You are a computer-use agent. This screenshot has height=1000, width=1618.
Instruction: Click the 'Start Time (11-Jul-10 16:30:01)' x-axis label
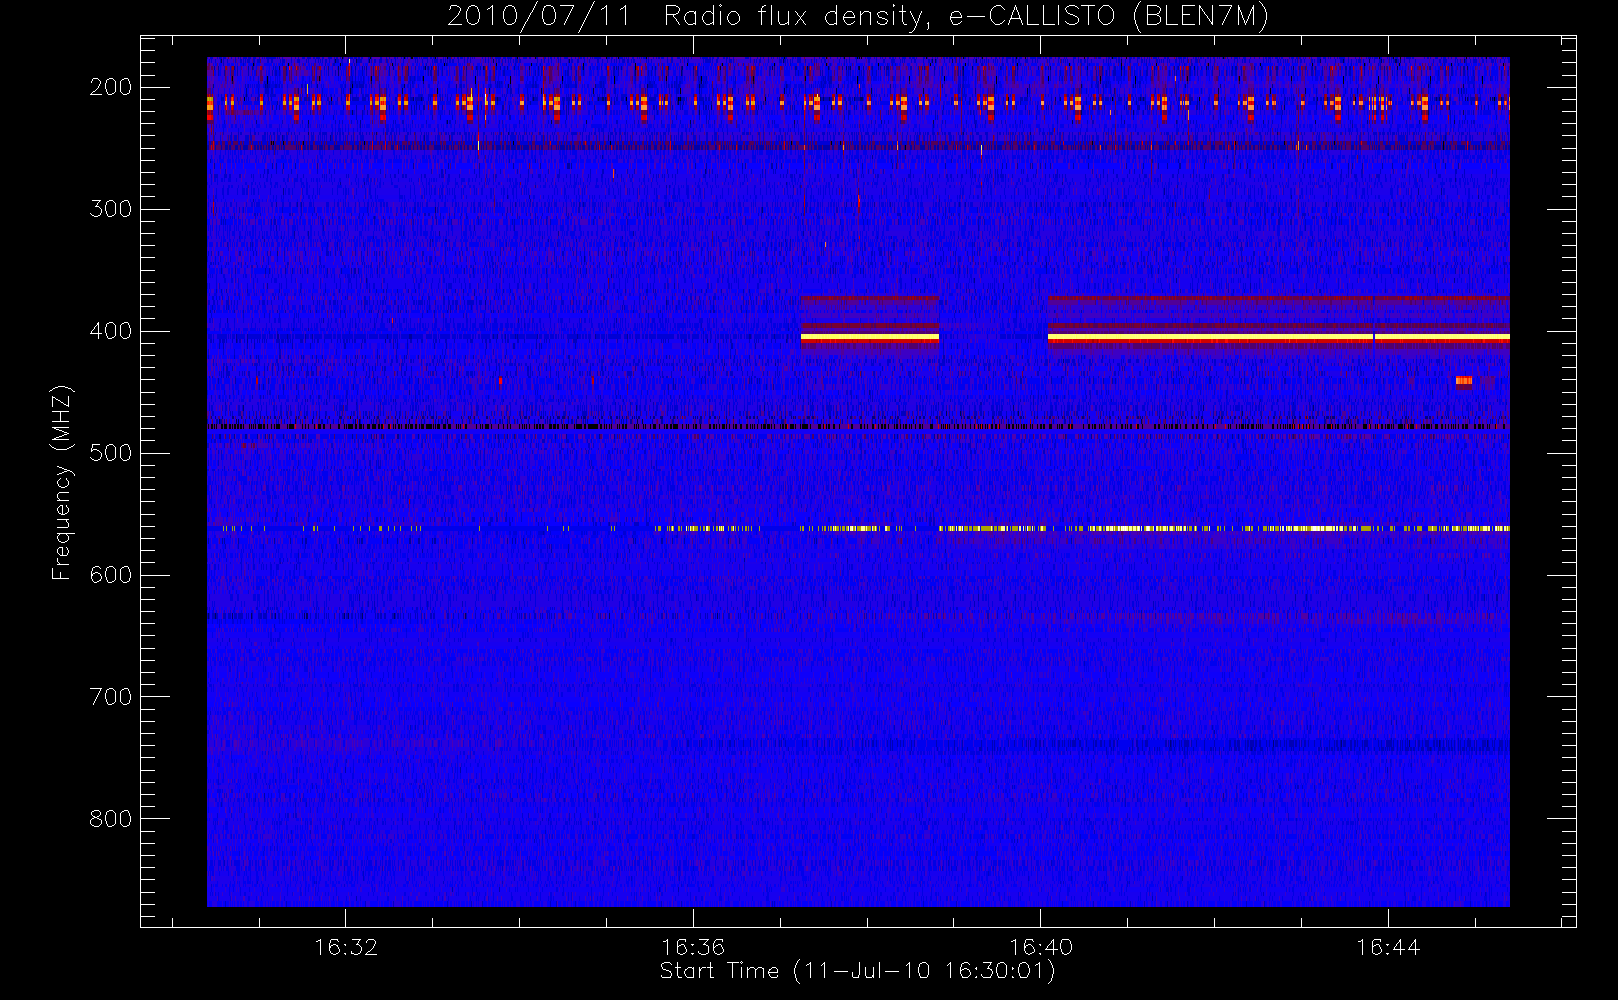point(858,971)
